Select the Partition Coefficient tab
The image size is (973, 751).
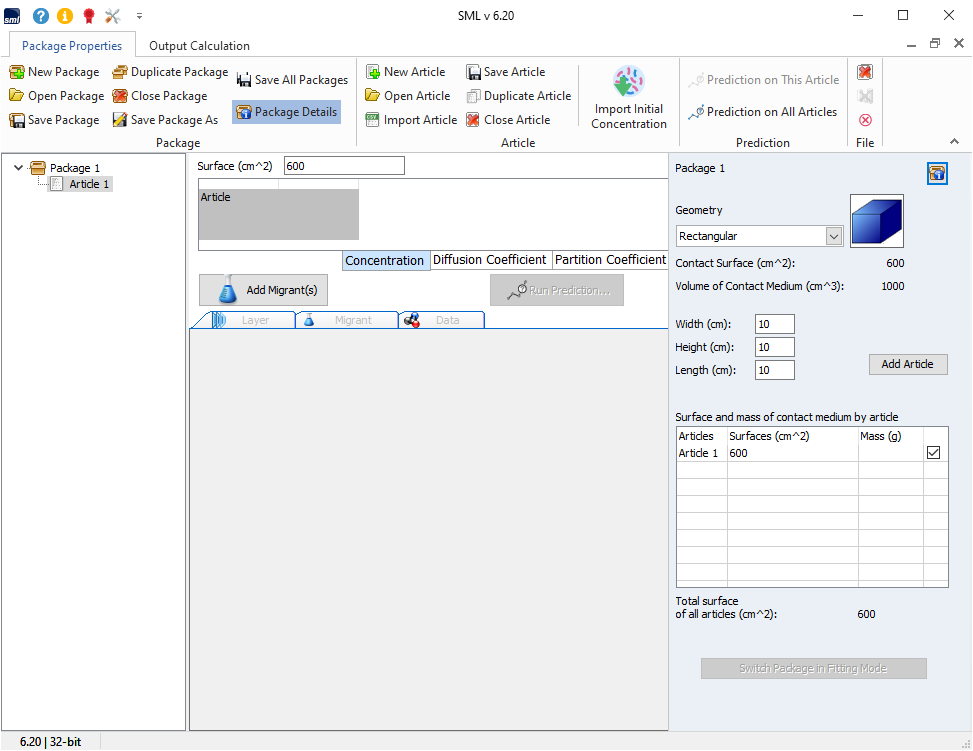pos(610,260)
